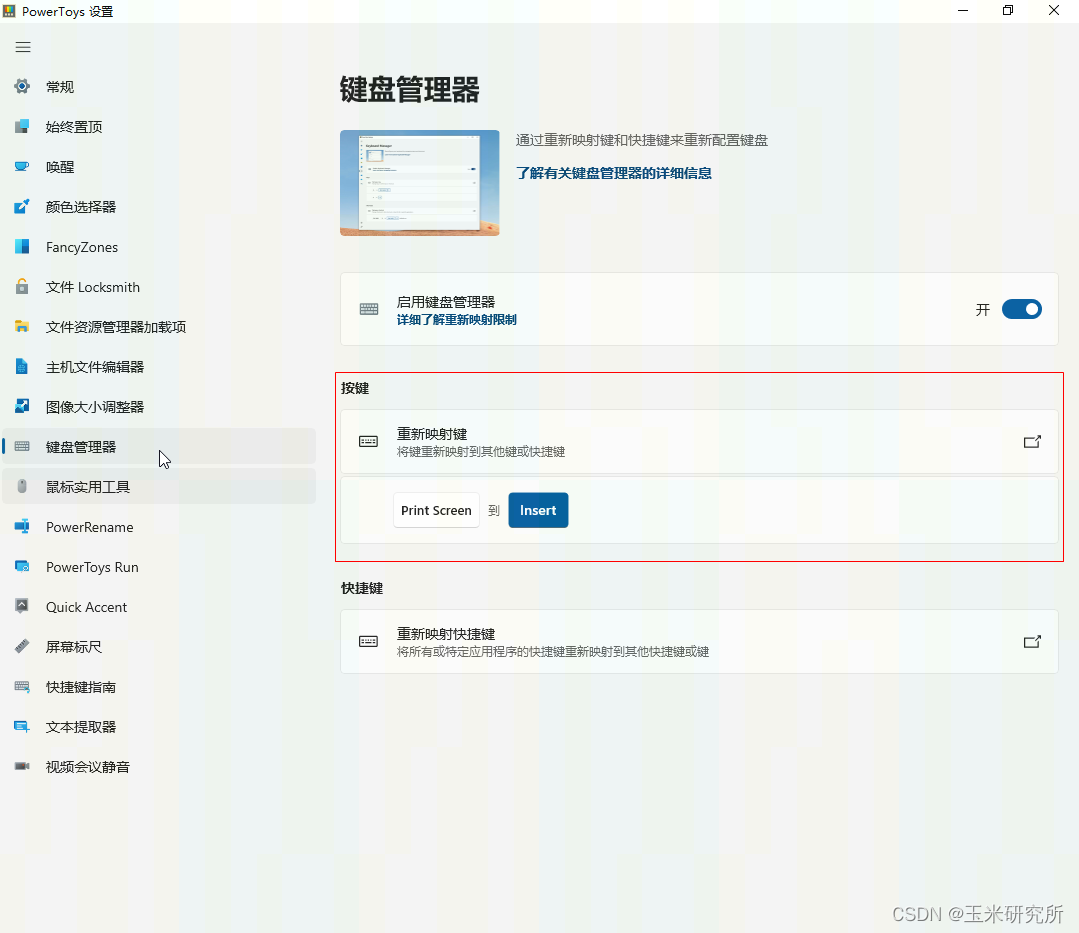Click the 图像大小调整器 icon
Image resolution: width=1079 pixels, height=933 pixels.
point(22,406)
